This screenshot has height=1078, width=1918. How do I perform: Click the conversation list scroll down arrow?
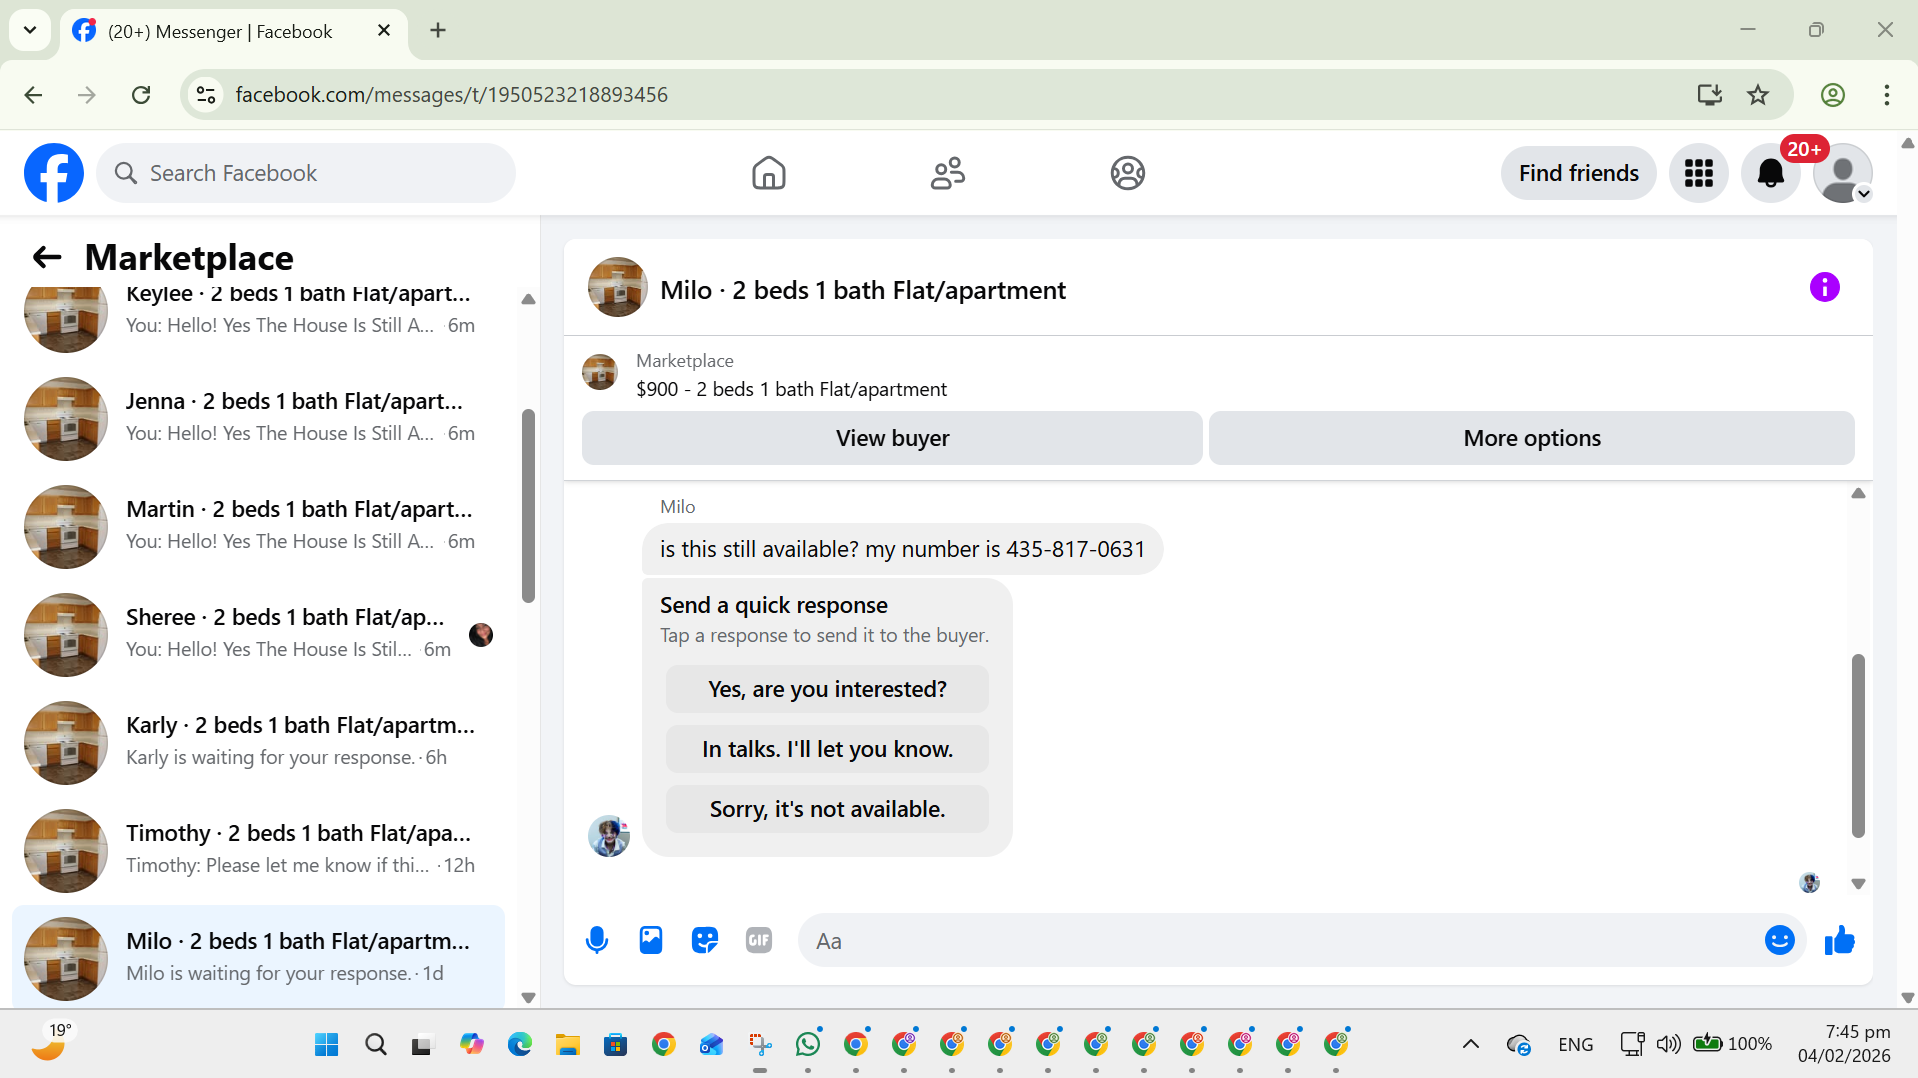click(x=528, y=997)
